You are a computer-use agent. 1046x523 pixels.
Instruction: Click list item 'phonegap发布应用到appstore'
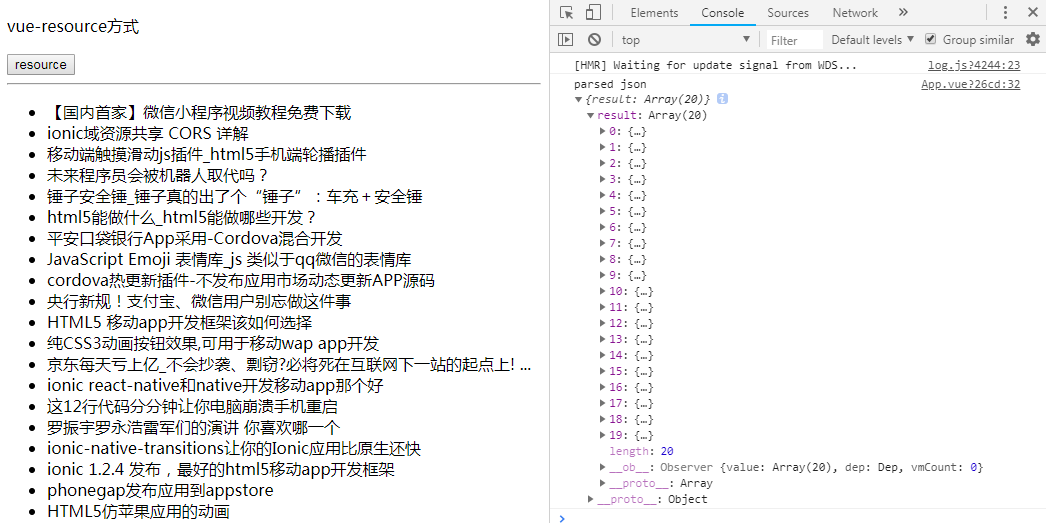160,491
